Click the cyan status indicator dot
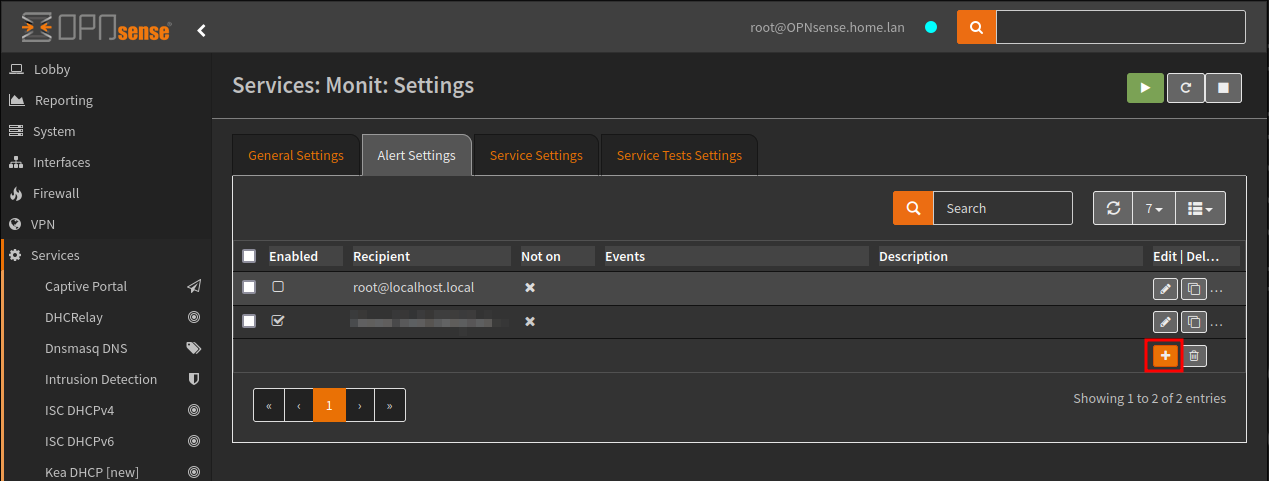Image resolution: width=1269 pixels, height=481 pixels. point(931,28)
